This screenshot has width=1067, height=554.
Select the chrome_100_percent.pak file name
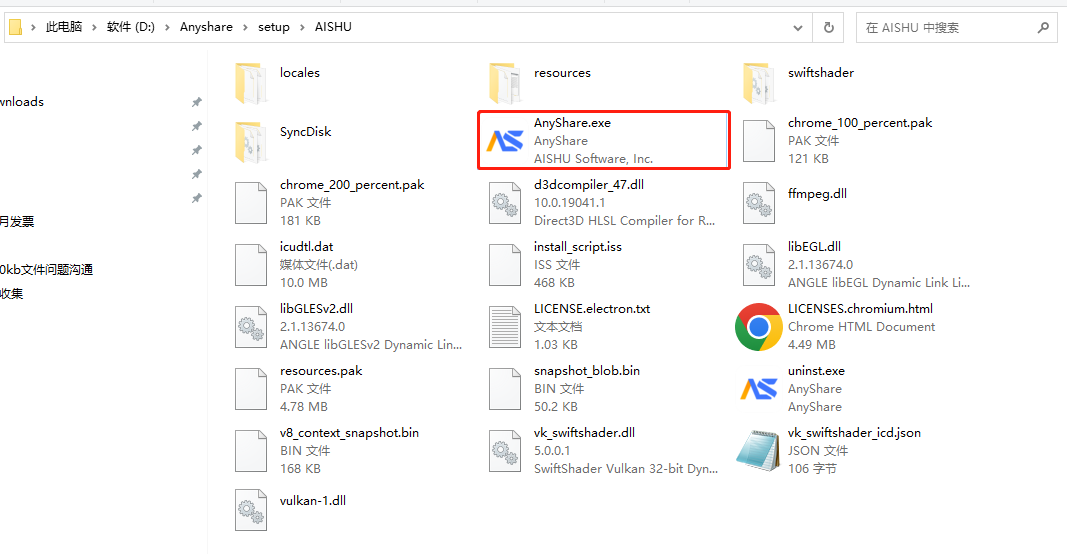[860, 123]
